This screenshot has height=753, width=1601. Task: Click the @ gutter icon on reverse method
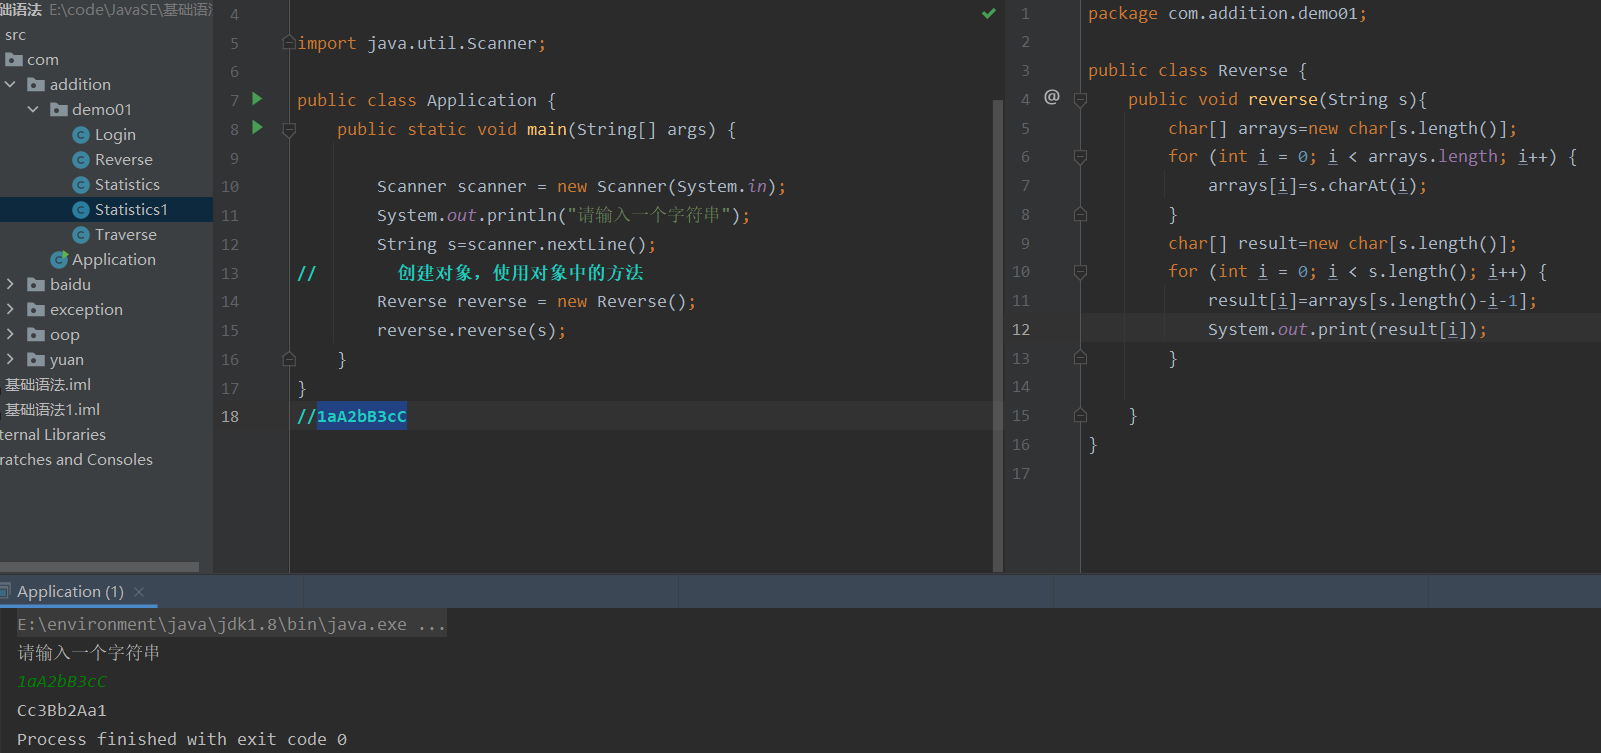click(1052, 97)
